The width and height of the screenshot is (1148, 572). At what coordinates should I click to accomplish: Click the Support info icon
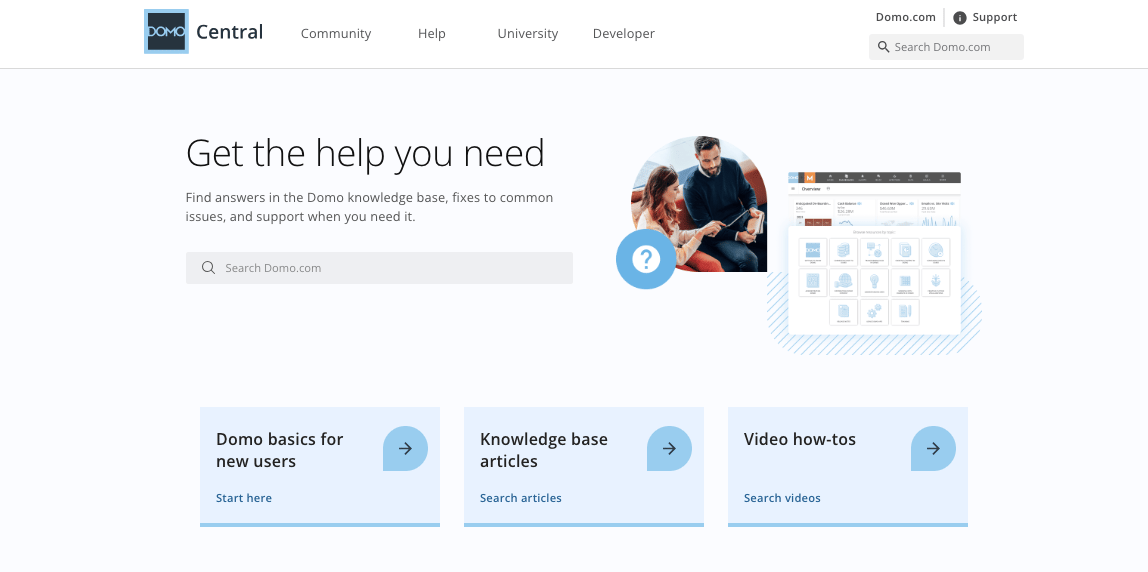(959, 18)
